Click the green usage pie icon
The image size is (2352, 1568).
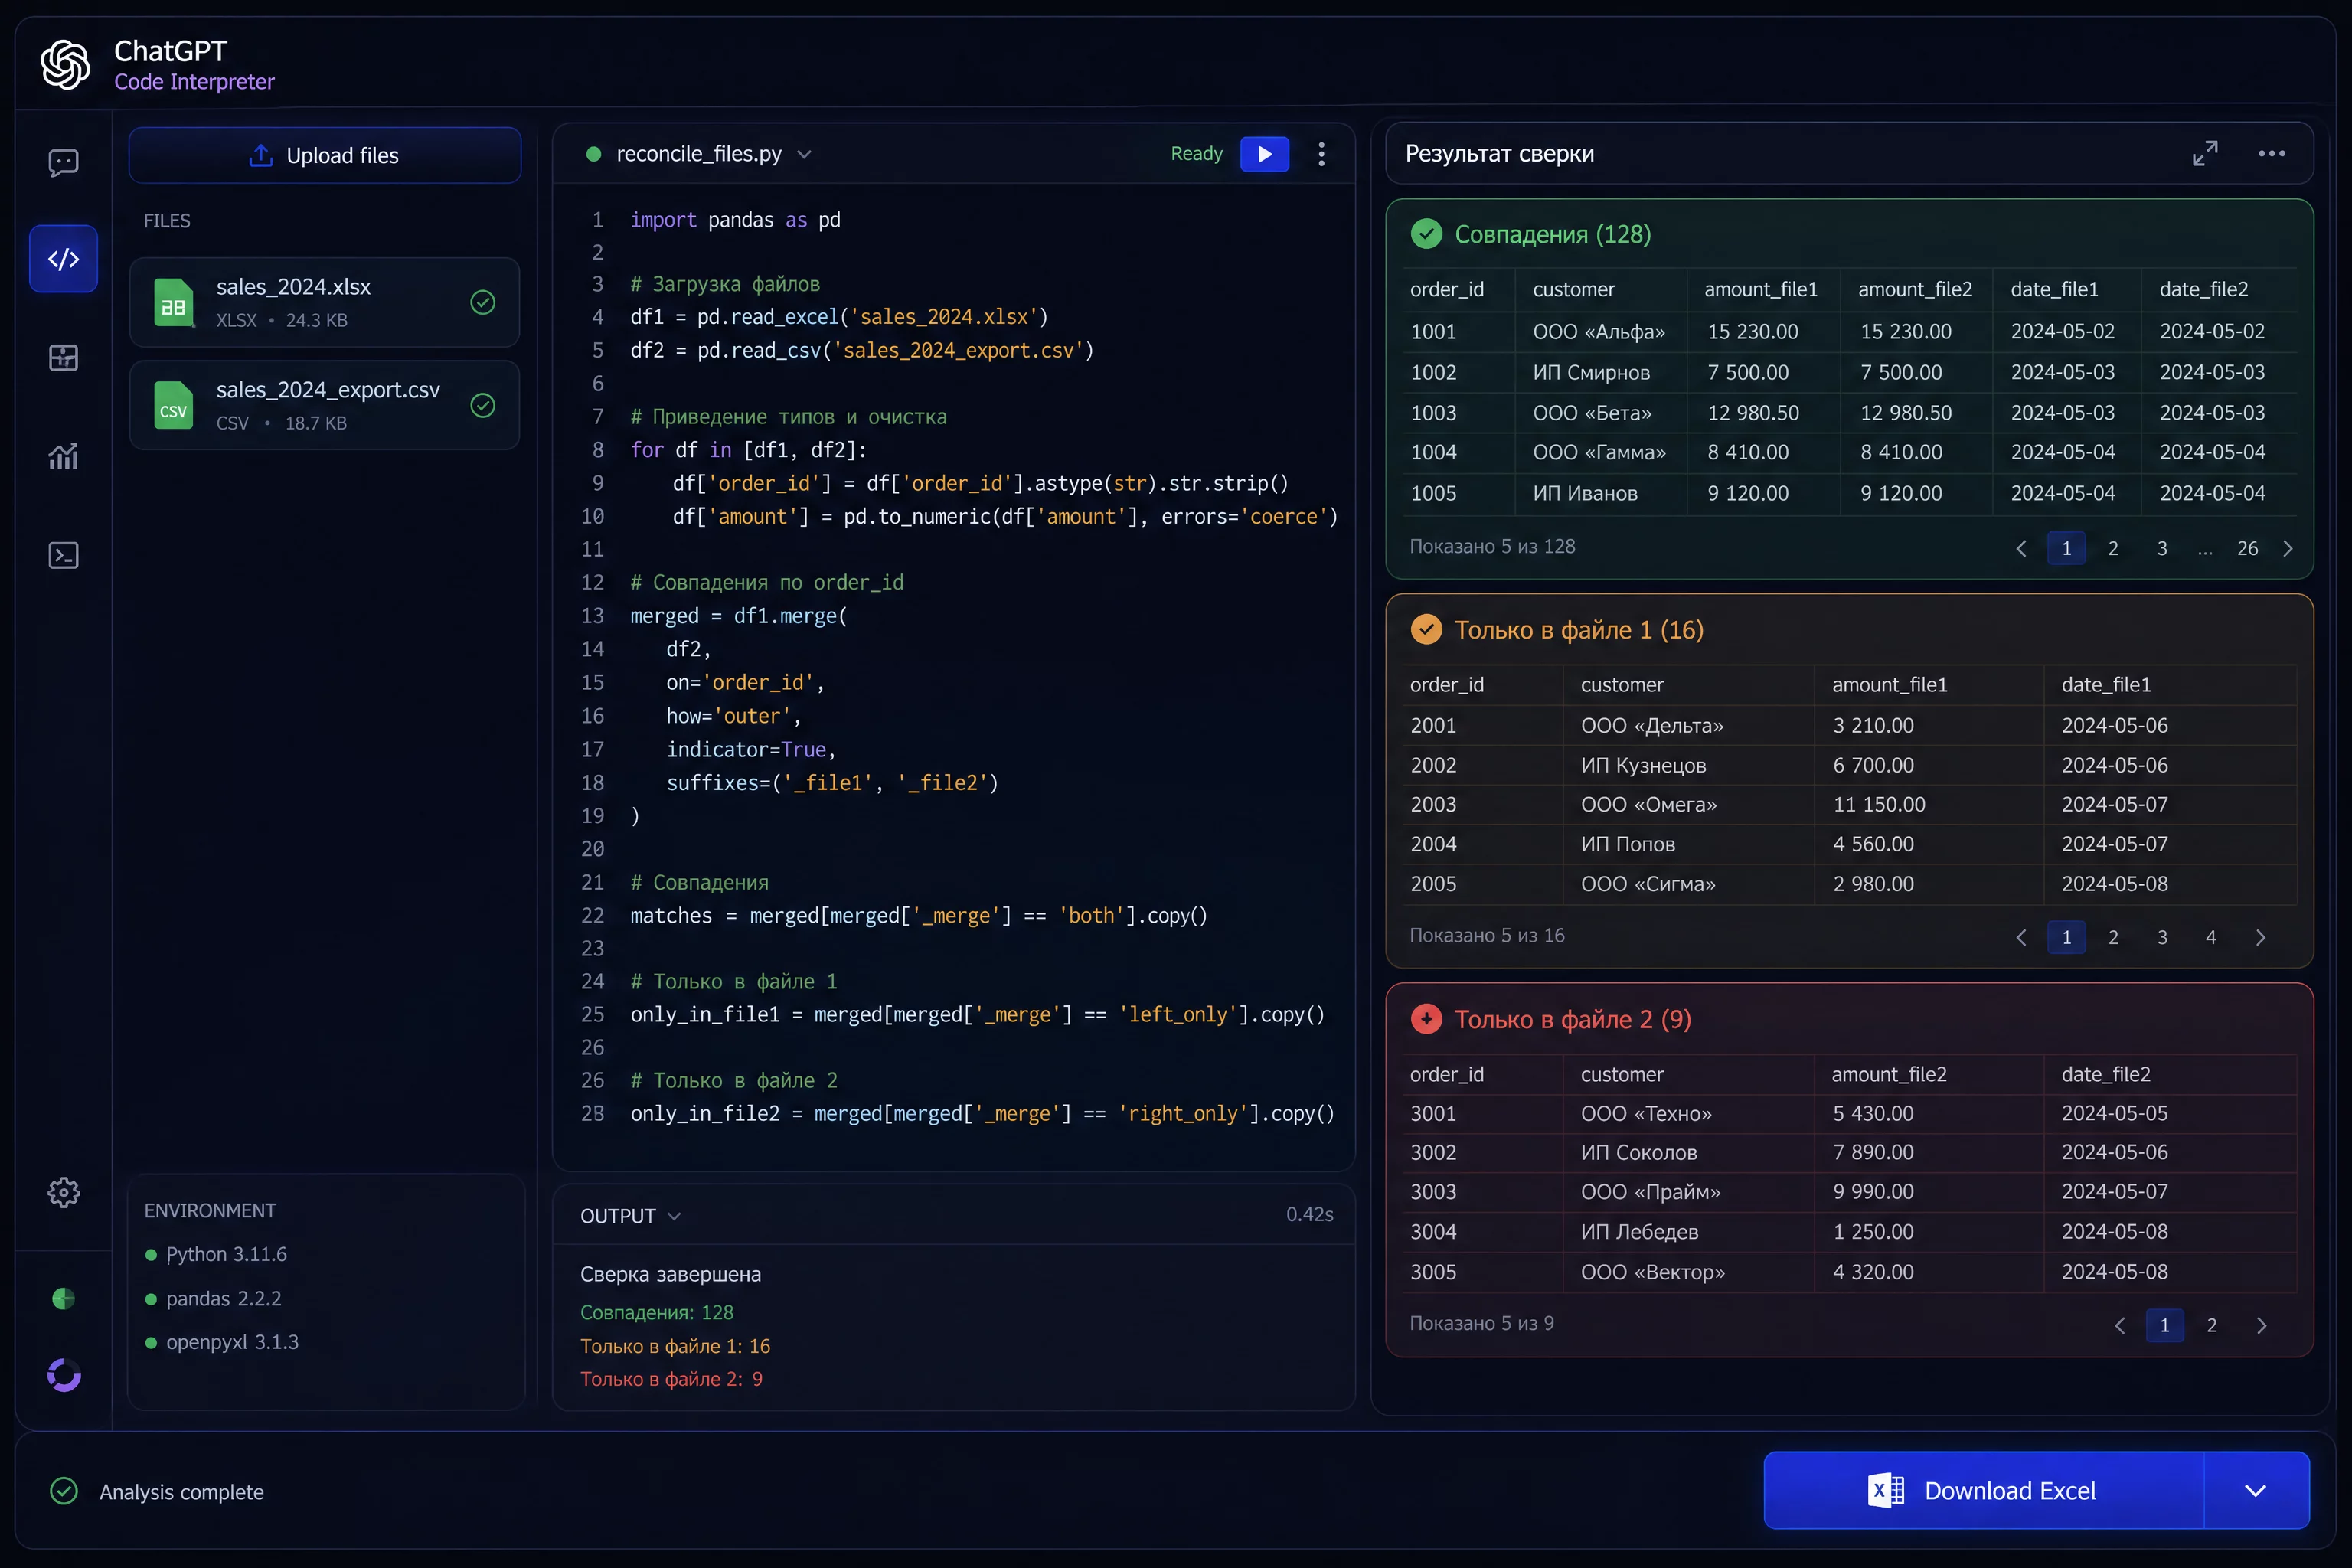tap(63, 1298)
